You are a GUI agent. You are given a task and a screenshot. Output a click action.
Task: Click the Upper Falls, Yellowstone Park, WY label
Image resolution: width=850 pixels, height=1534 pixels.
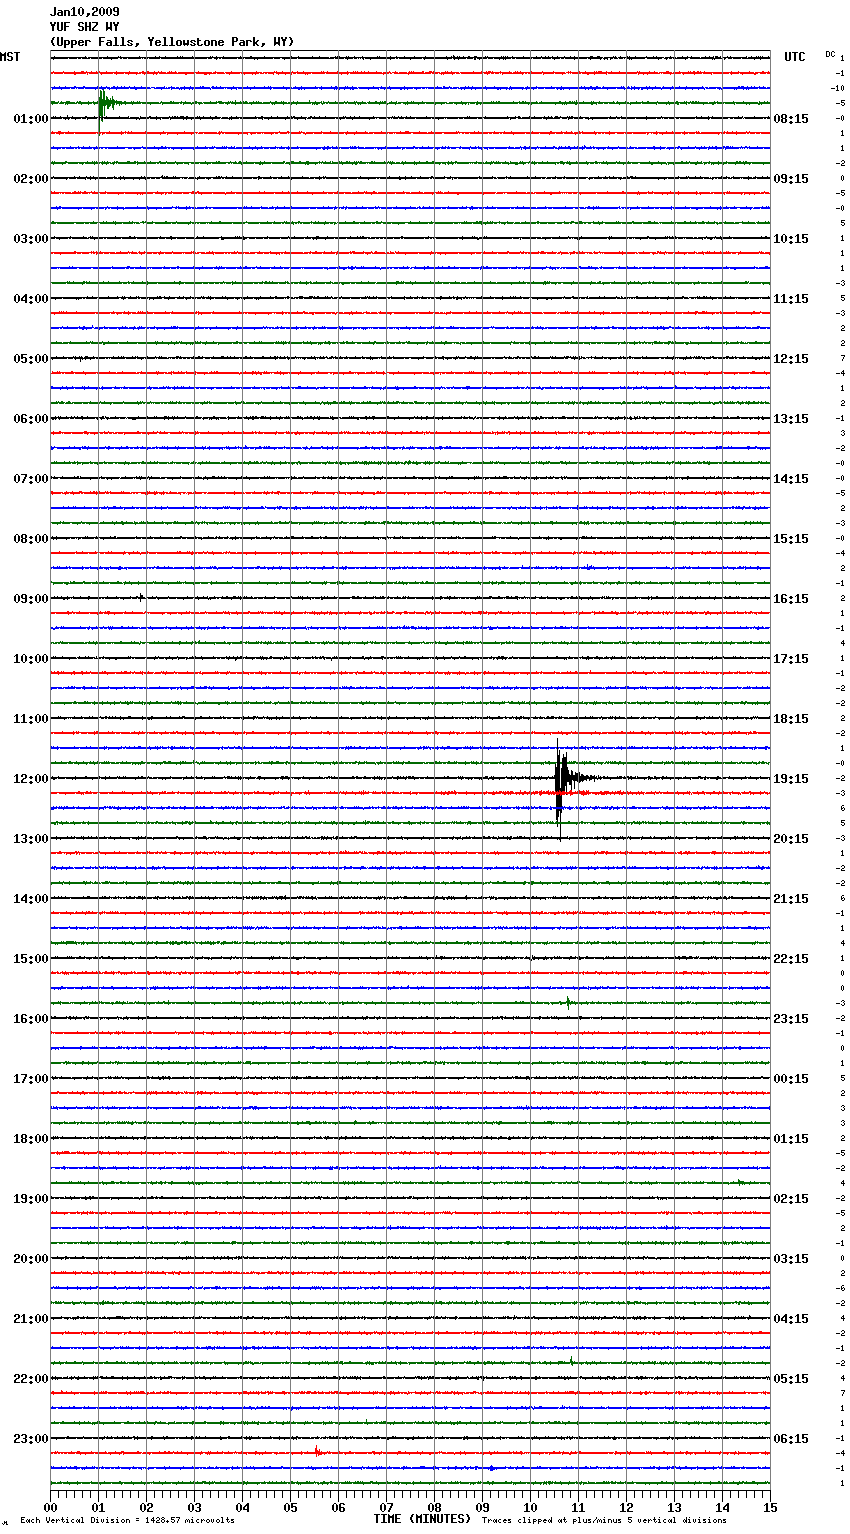click(x=172, y=42)
